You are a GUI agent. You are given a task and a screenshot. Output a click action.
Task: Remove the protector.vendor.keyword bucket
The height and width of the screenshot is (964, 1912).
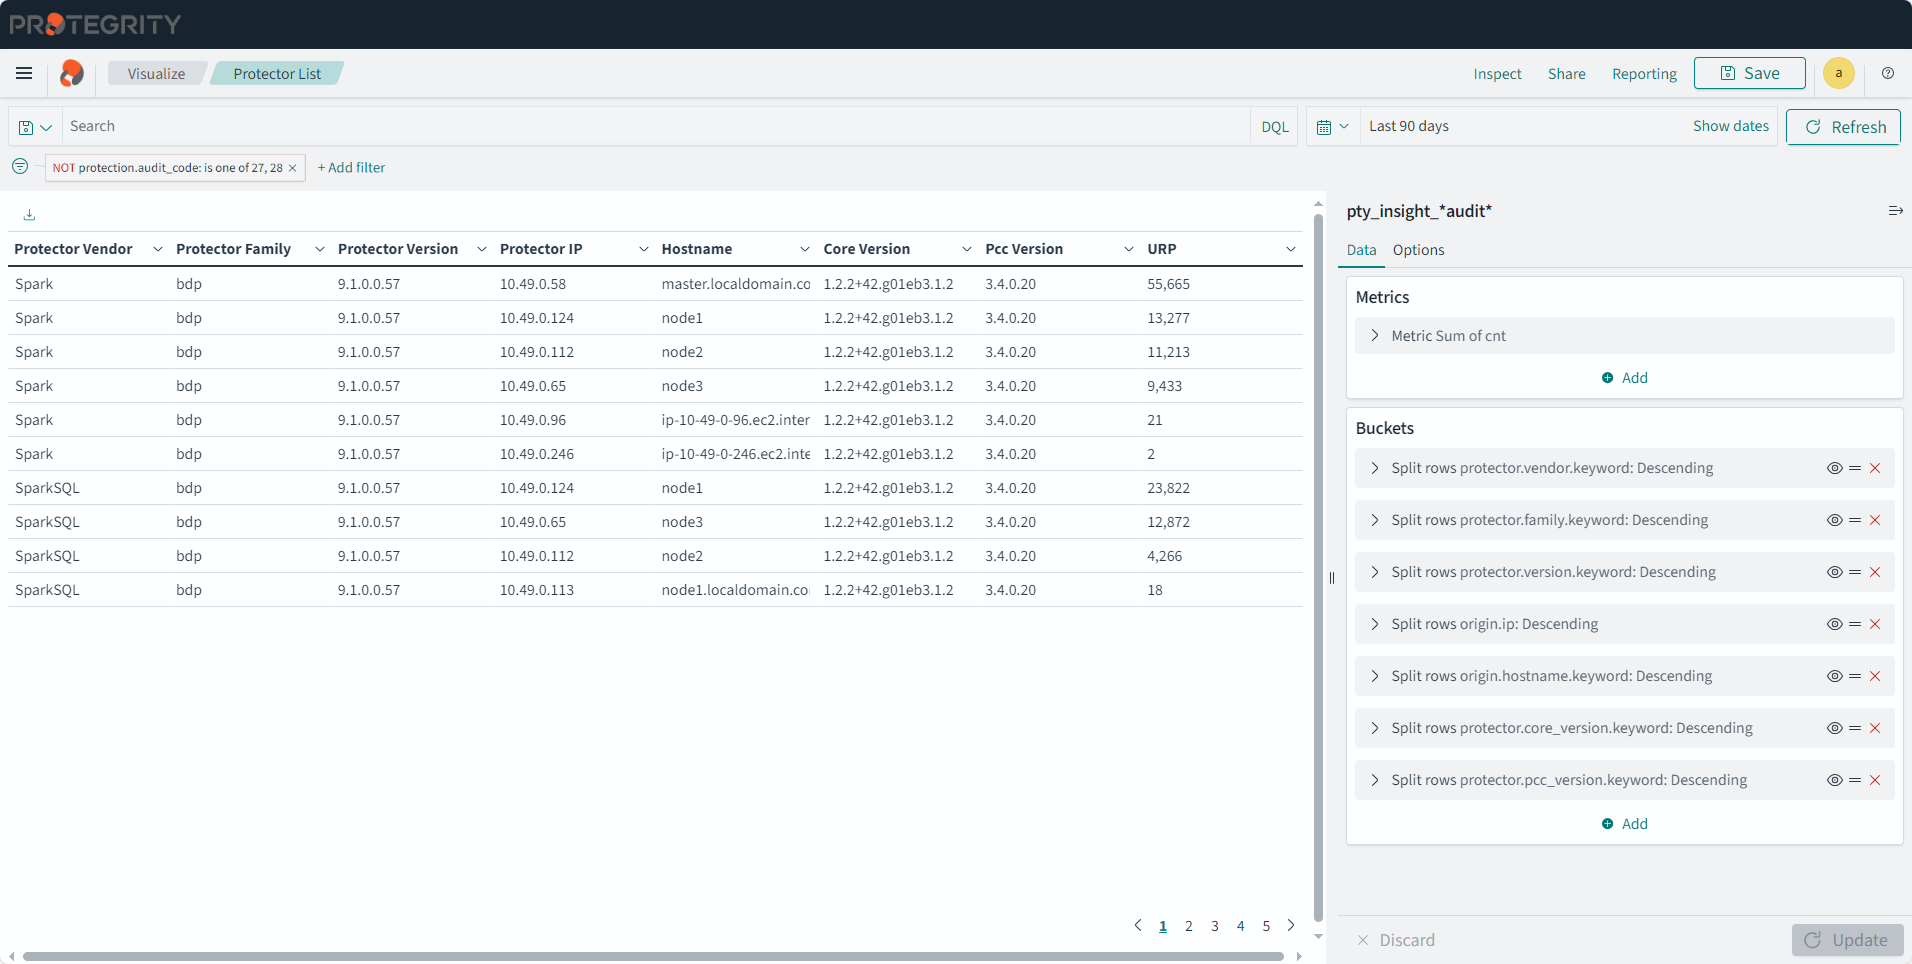click(x=1875, y=468)
